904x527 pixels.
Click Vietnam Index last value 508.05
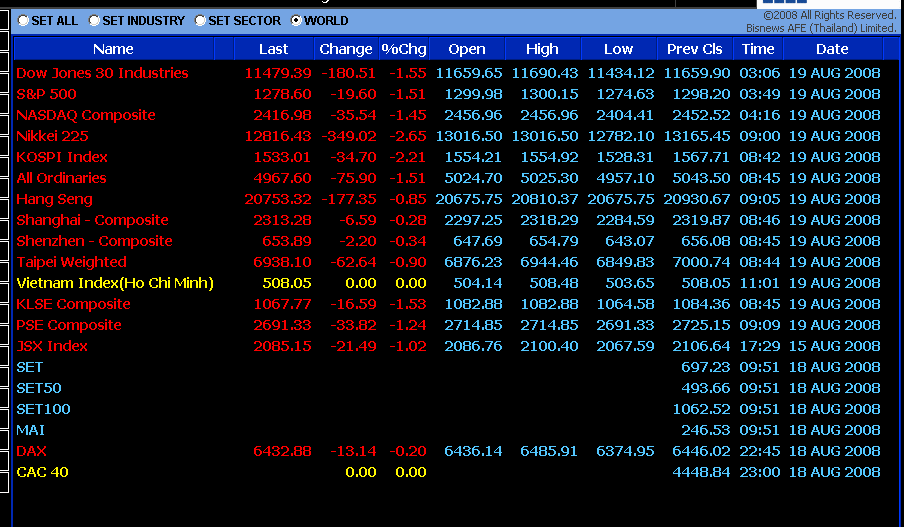point(287,283)
